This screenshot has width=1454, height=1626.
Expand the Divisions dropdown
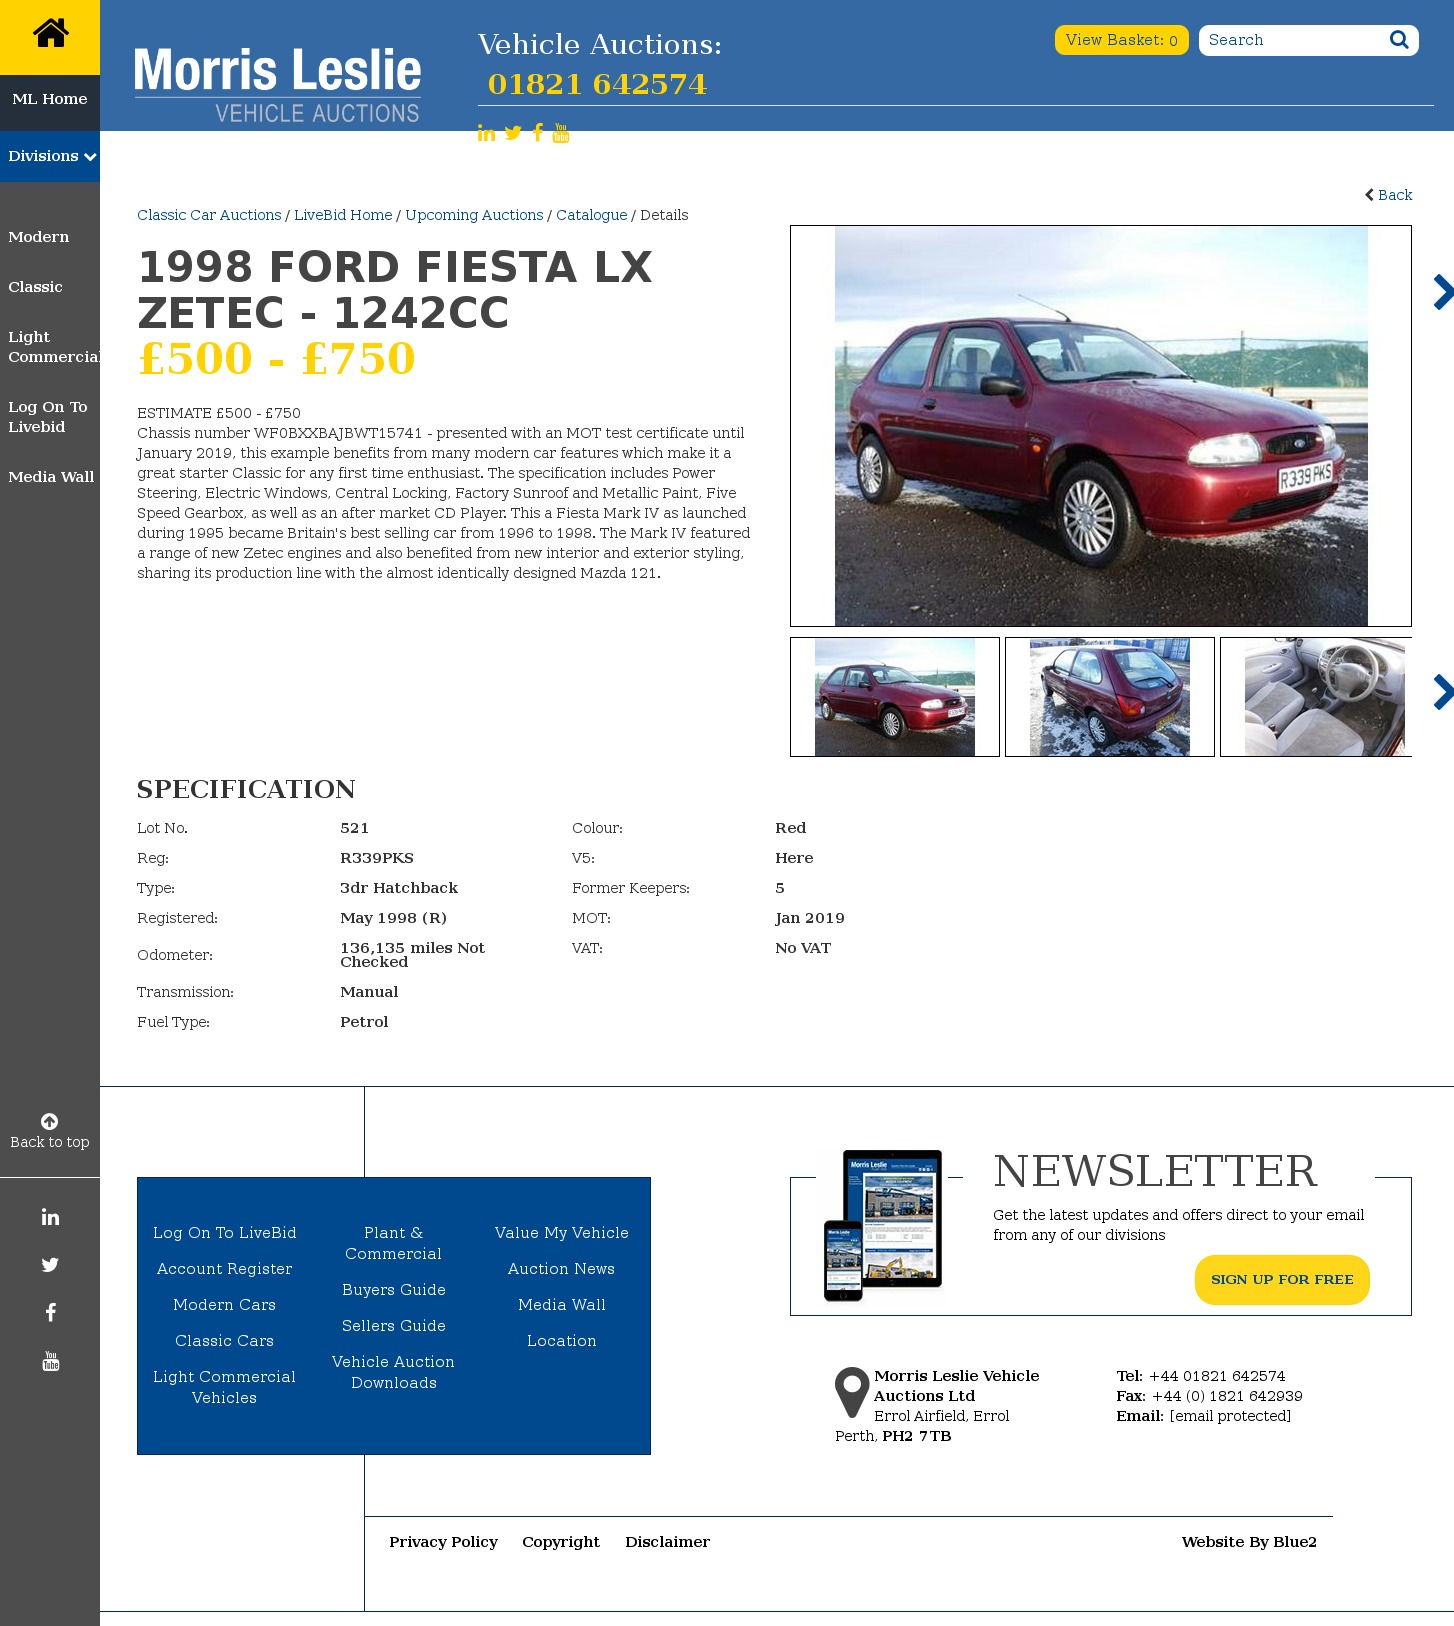click(50, 156)
